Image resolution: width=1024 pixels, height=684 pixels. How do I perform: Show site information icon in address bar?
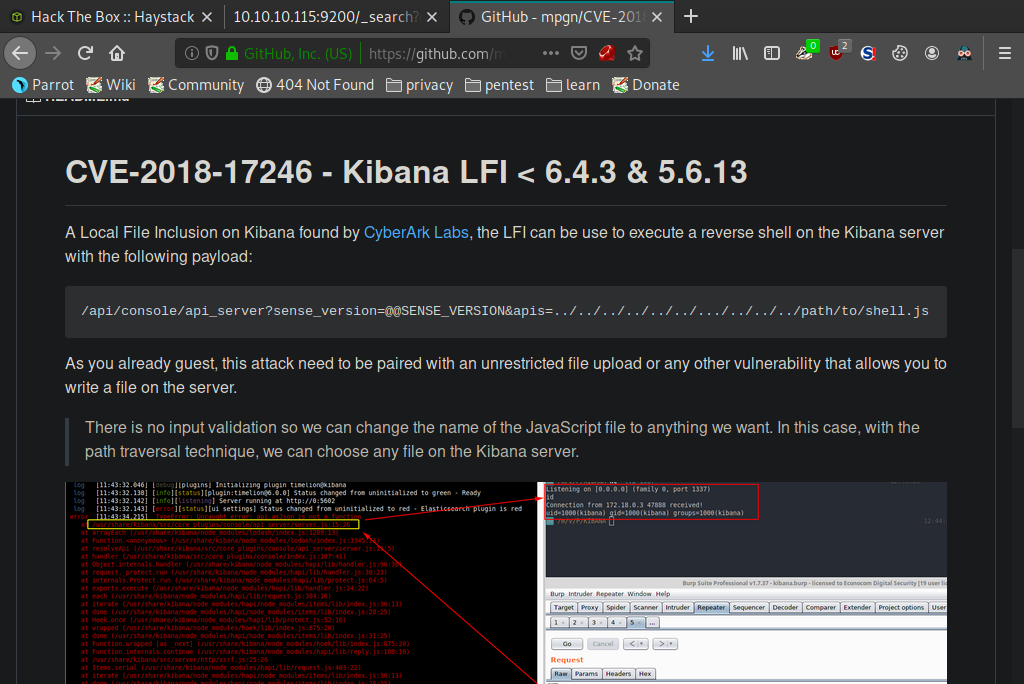coord(191,53)
